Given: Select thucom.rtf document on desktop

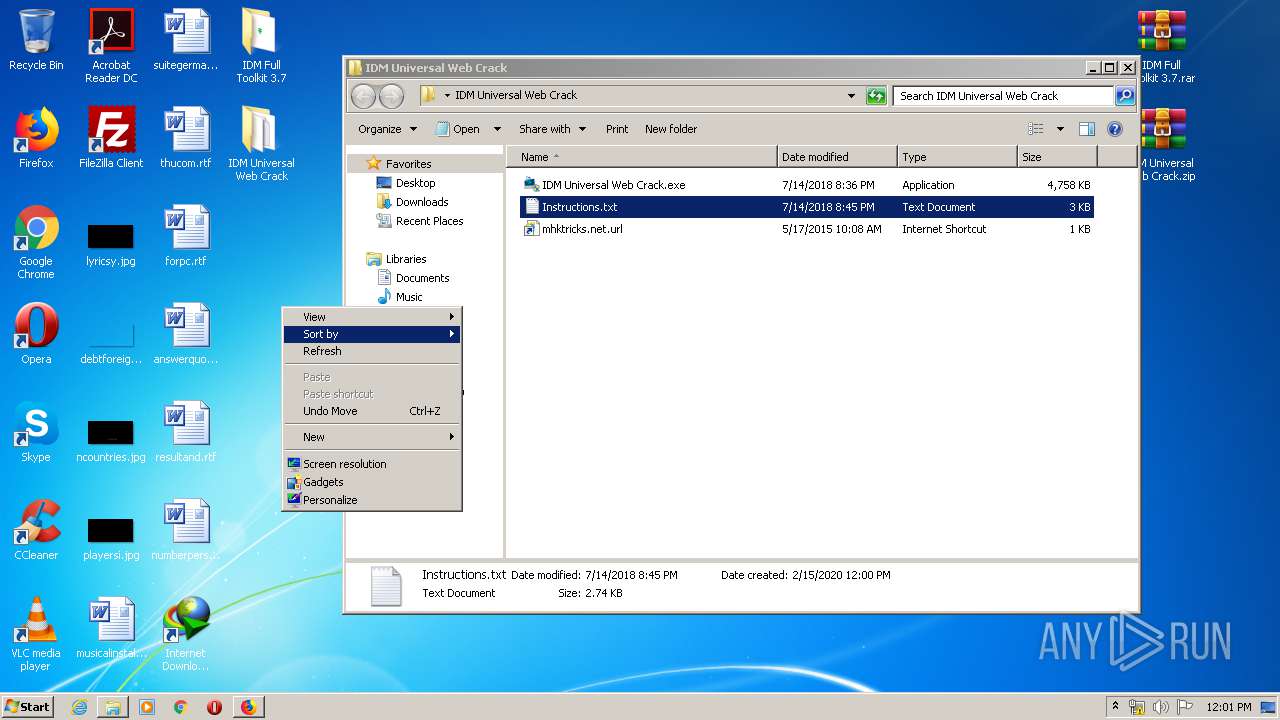Looking at the screenshot, I should (x=186, y=138).
